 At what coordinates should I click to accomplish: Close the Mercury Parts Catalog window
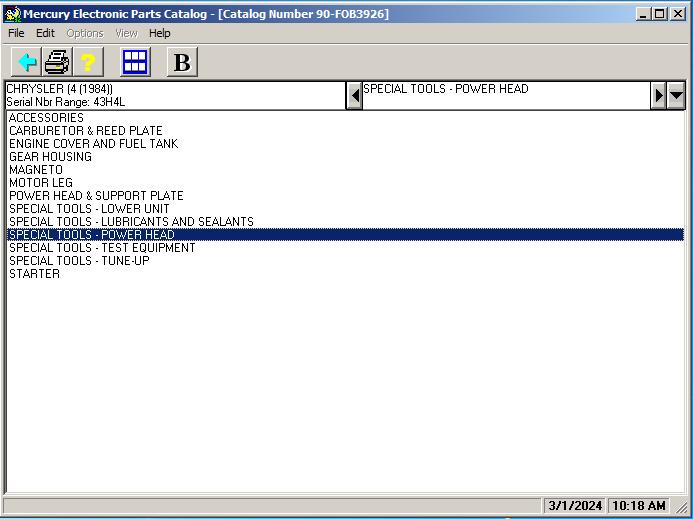[x=678, y=14]
